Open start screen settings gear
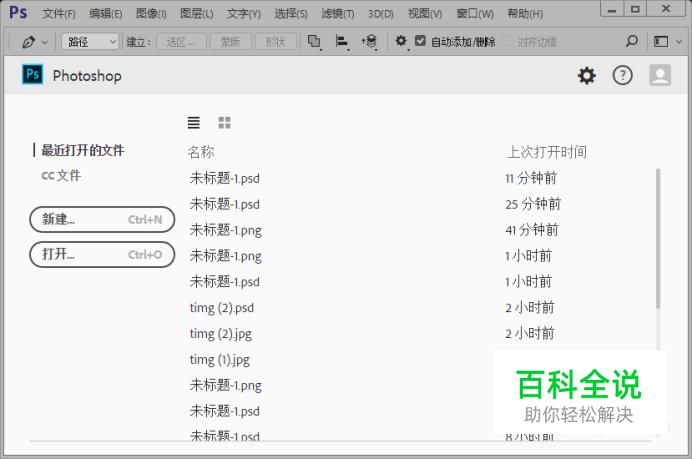692x459 pixels. click(587, 75)
